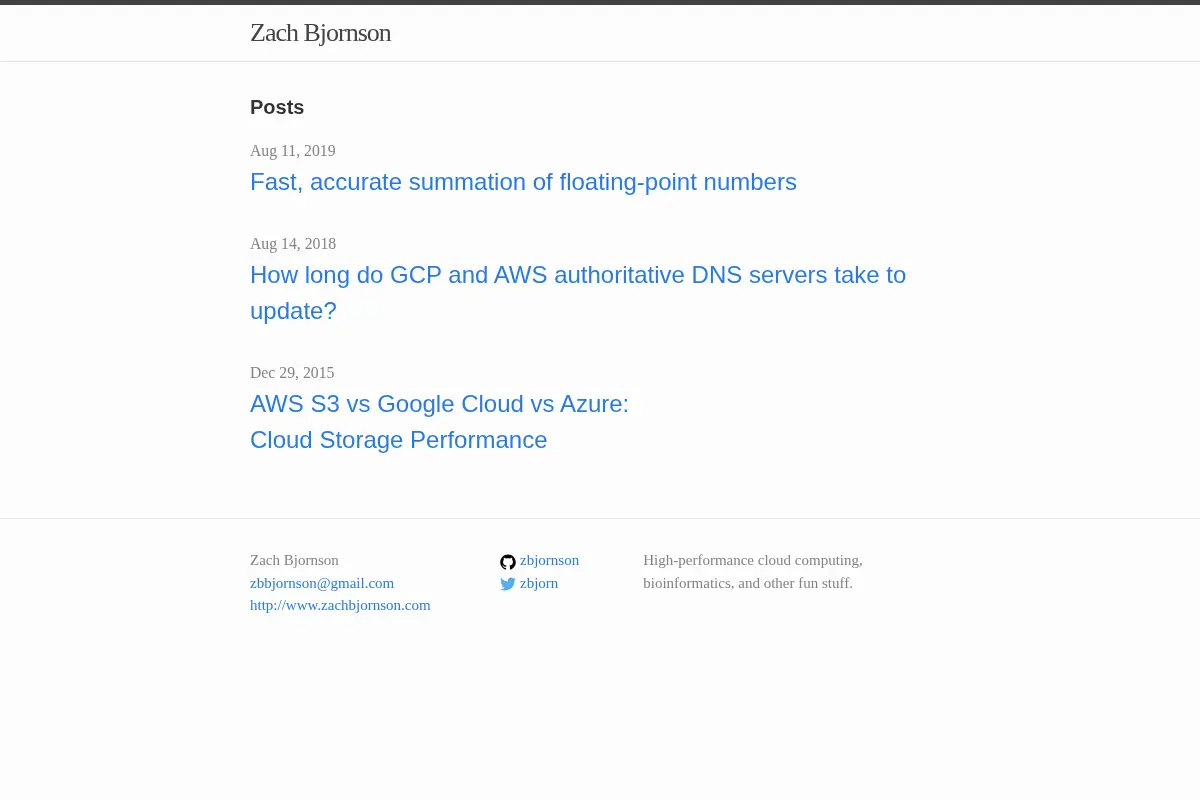Click the Aug 14, 2018 date

point(293,244)
